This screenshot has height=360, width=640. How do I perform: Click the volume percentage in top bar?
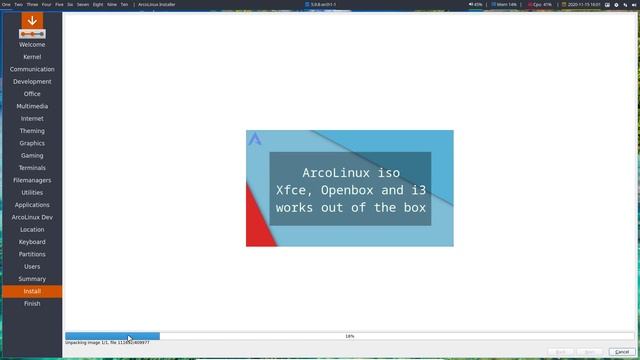478,4
